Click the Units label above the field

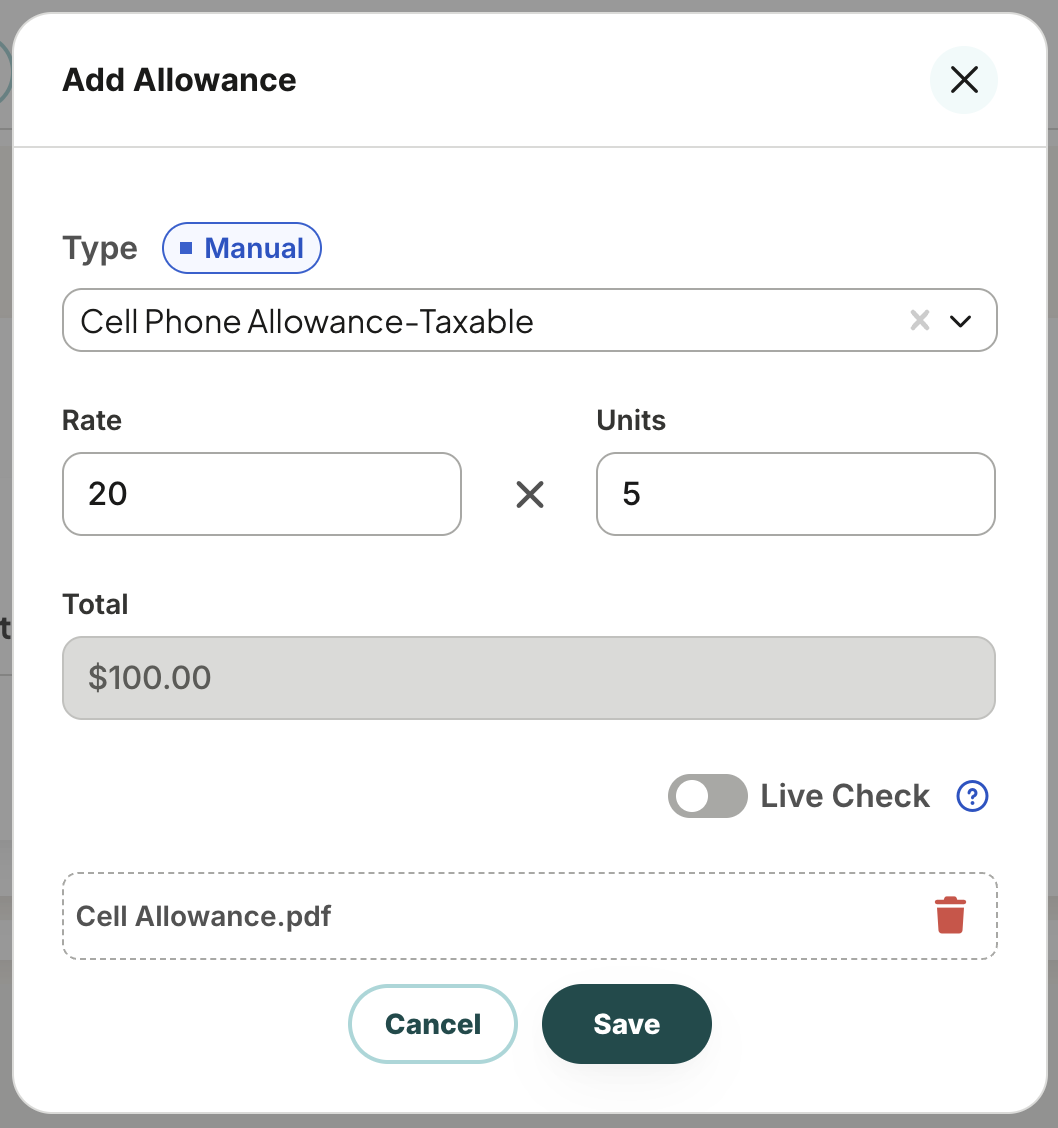coord(631,420)
